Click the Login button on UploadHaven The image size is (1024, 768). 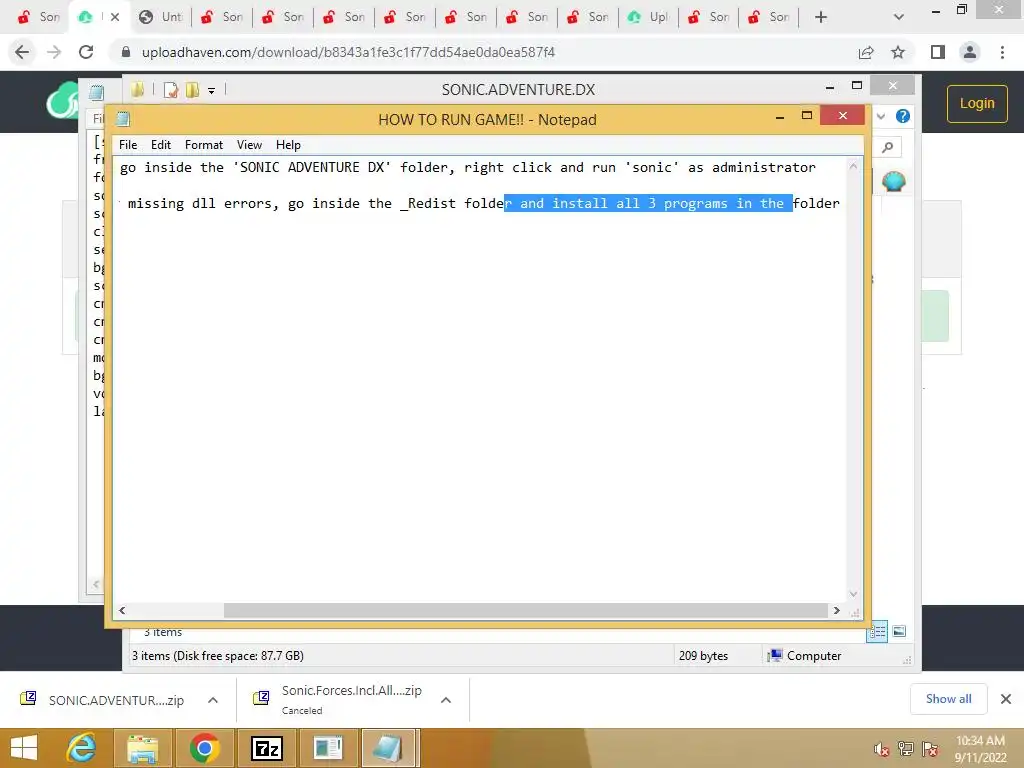[x=977, y=103]
